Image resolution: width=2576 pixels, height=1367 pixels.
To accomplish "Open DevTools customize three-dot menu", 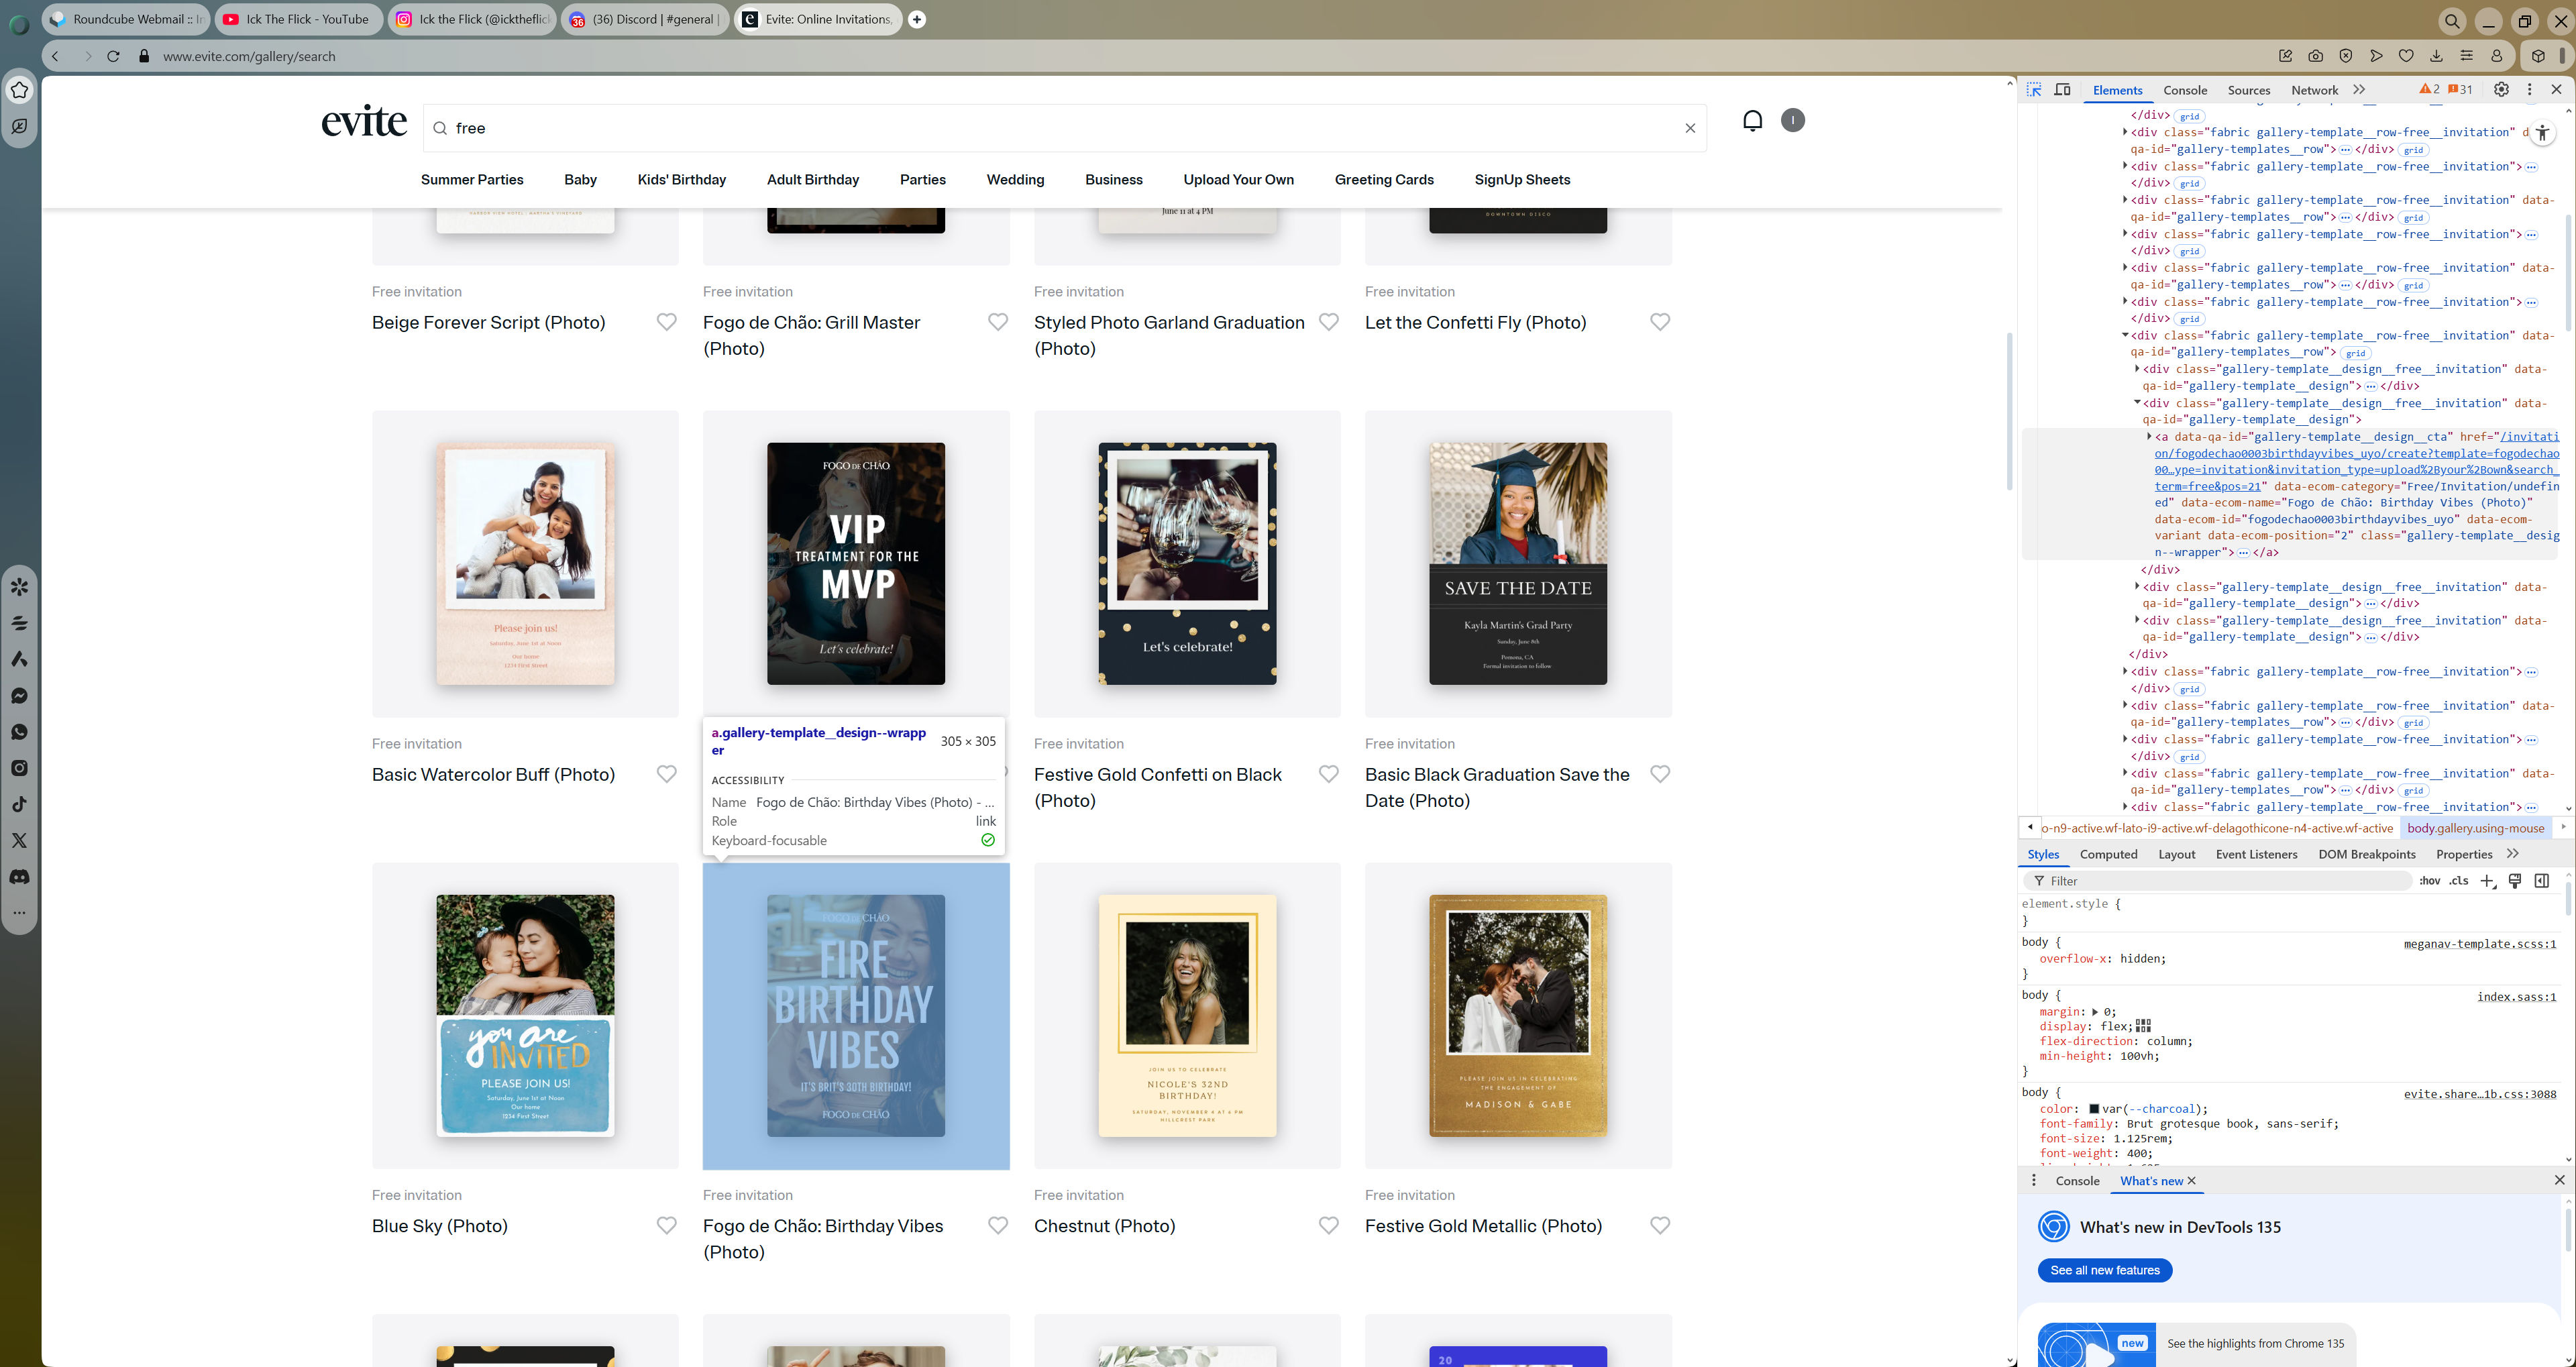I will click(2529, 90).
